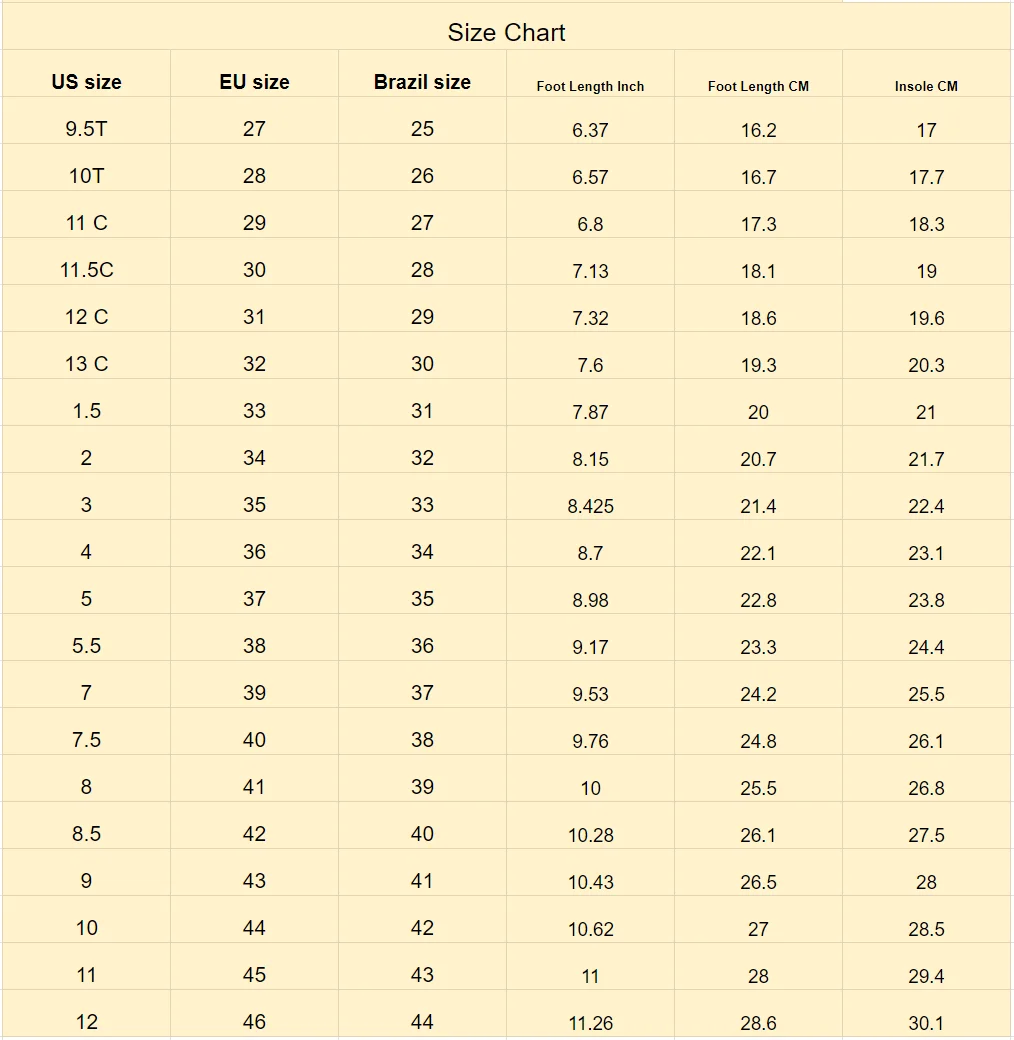Select the EU size column header
The image size is (1014, 1040).
click(x=254, y=82)
